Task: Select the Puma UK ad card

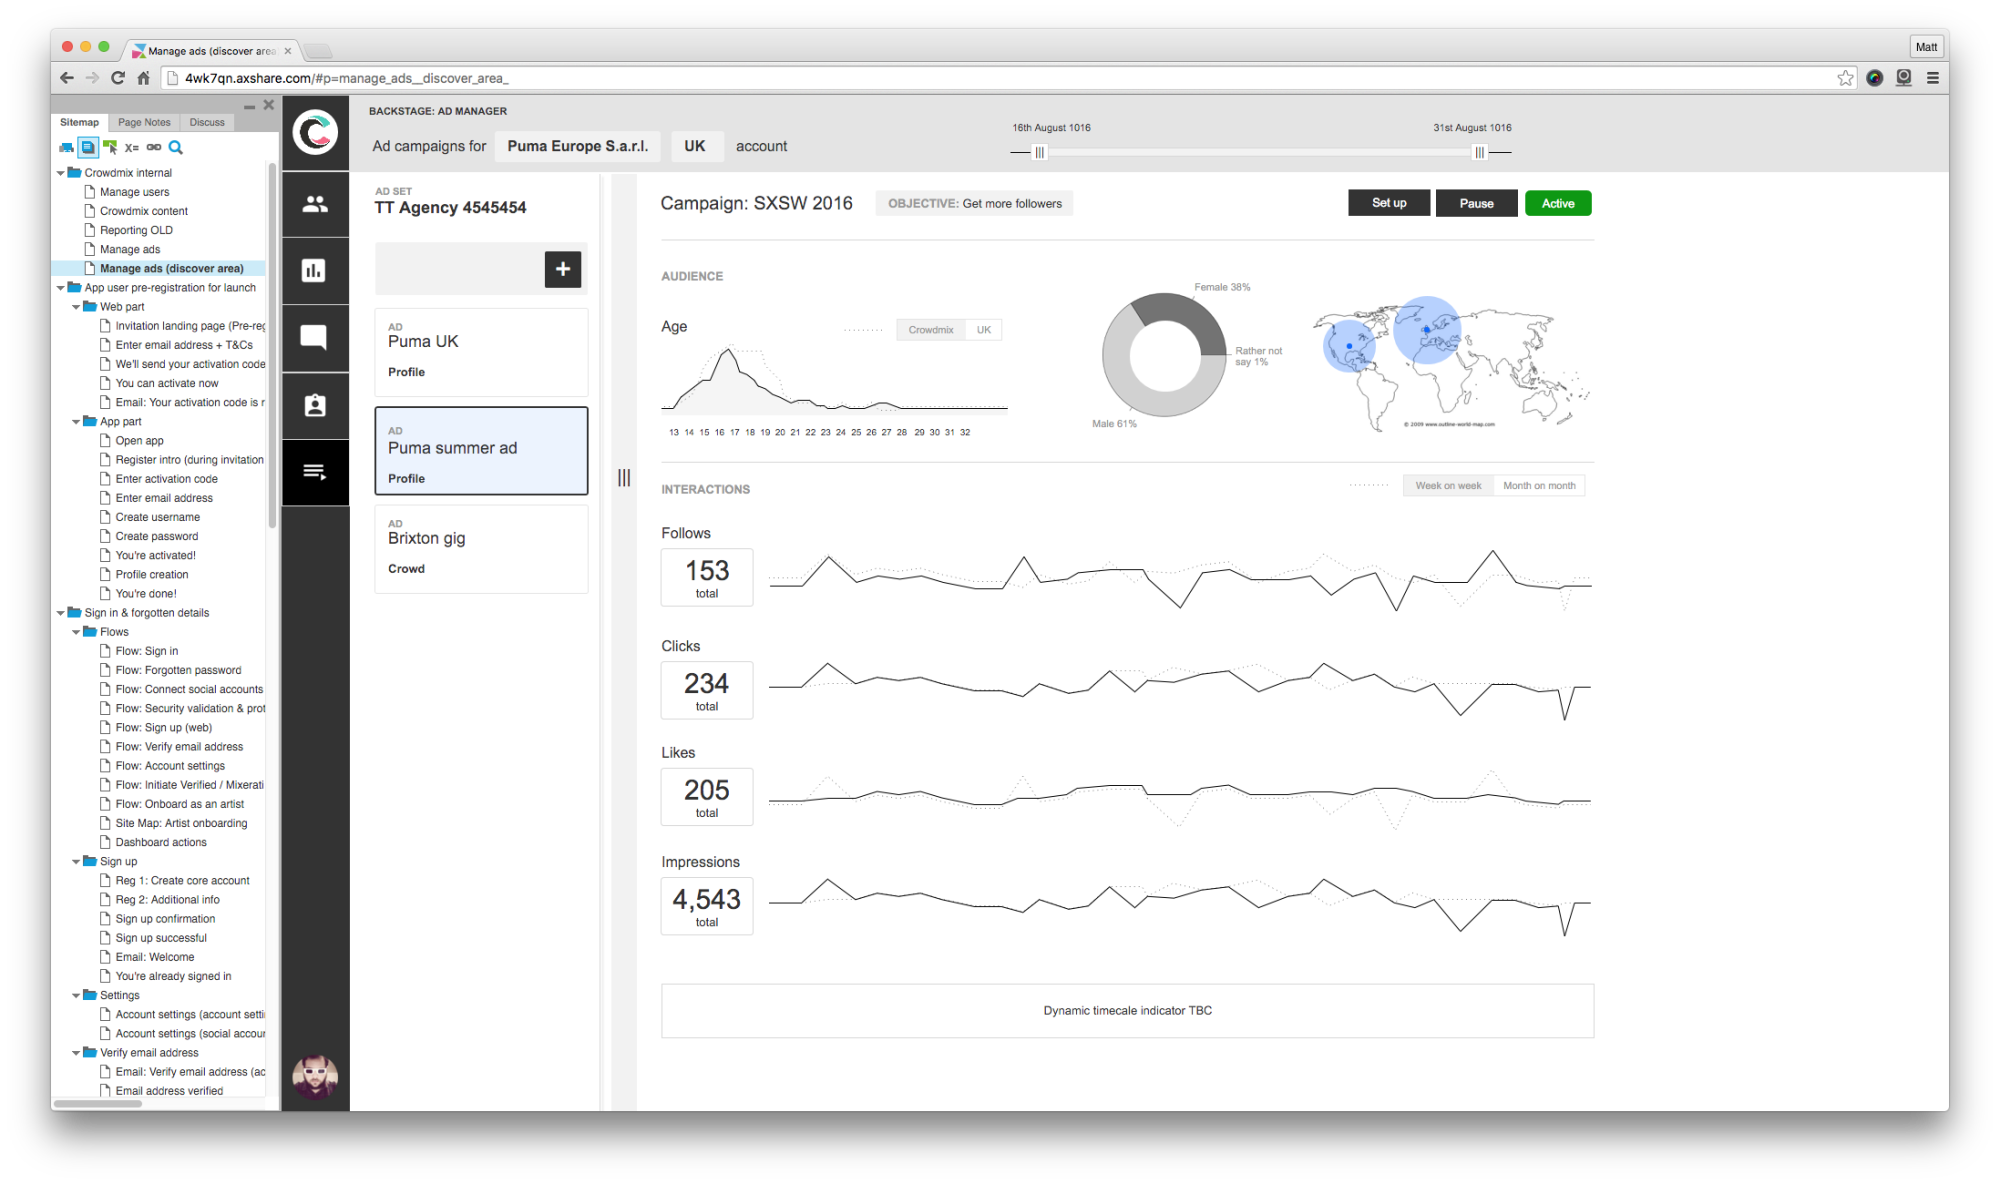Action: pos(481,353)
